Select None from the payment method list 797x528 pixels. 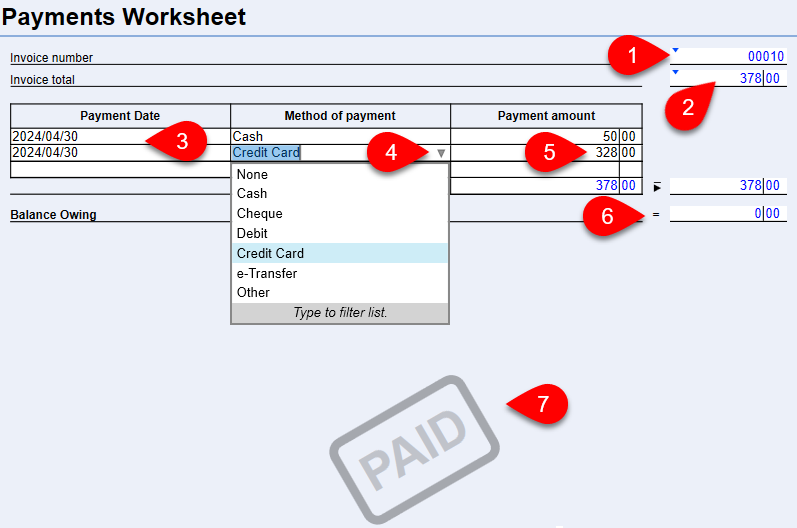(x=340, y=174)
